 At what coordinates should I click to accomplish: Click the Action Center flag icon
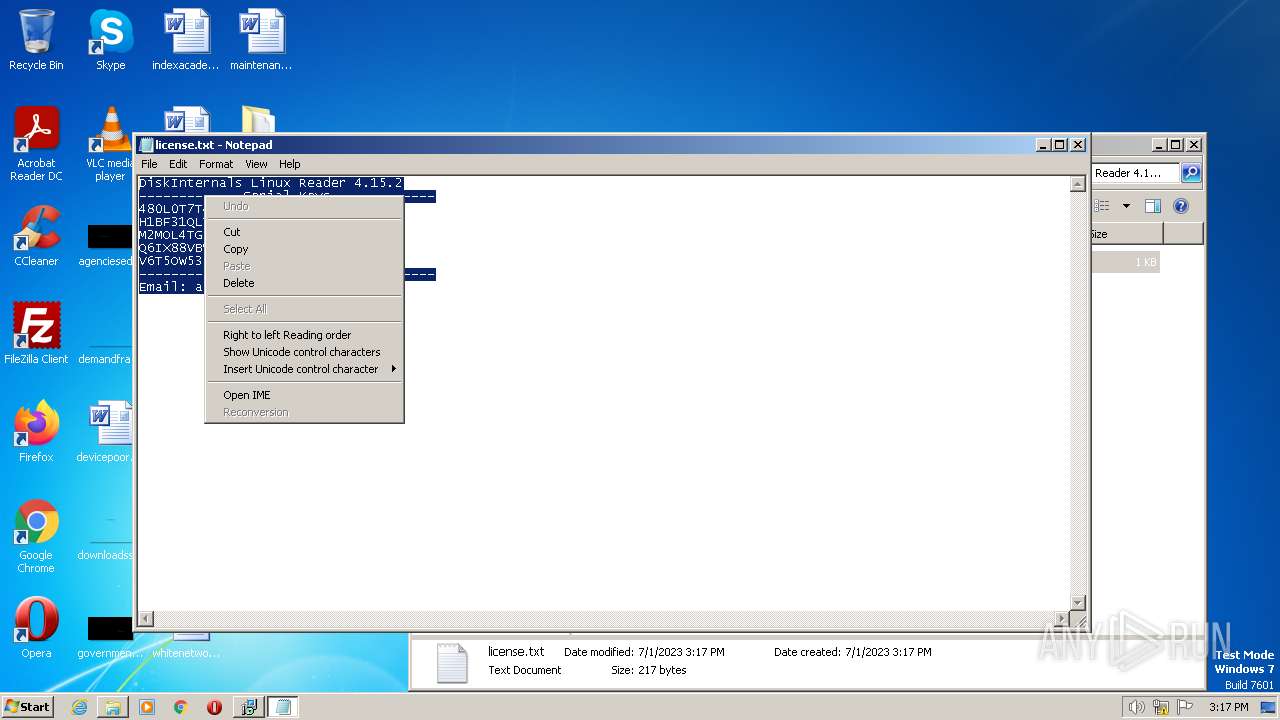1186,707
